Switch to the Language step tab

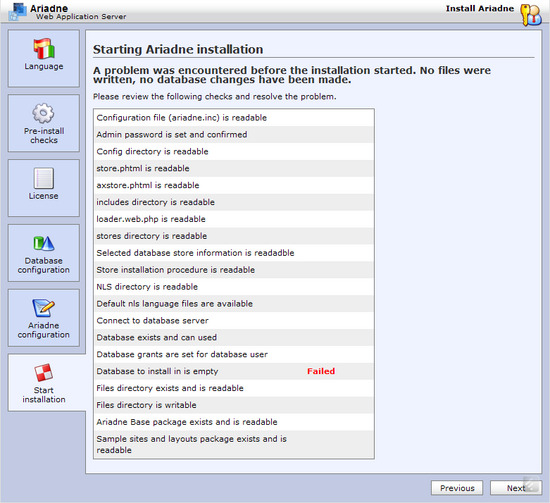point(44,58)
